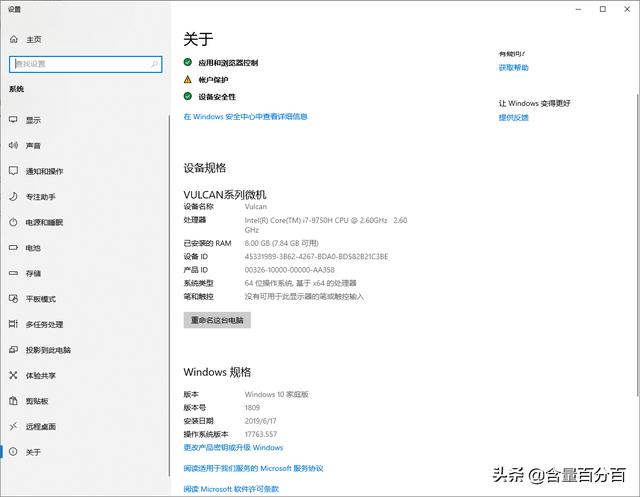640x497 pixels.
Task: Click device name value Vulcan
Action: point(256,206)
